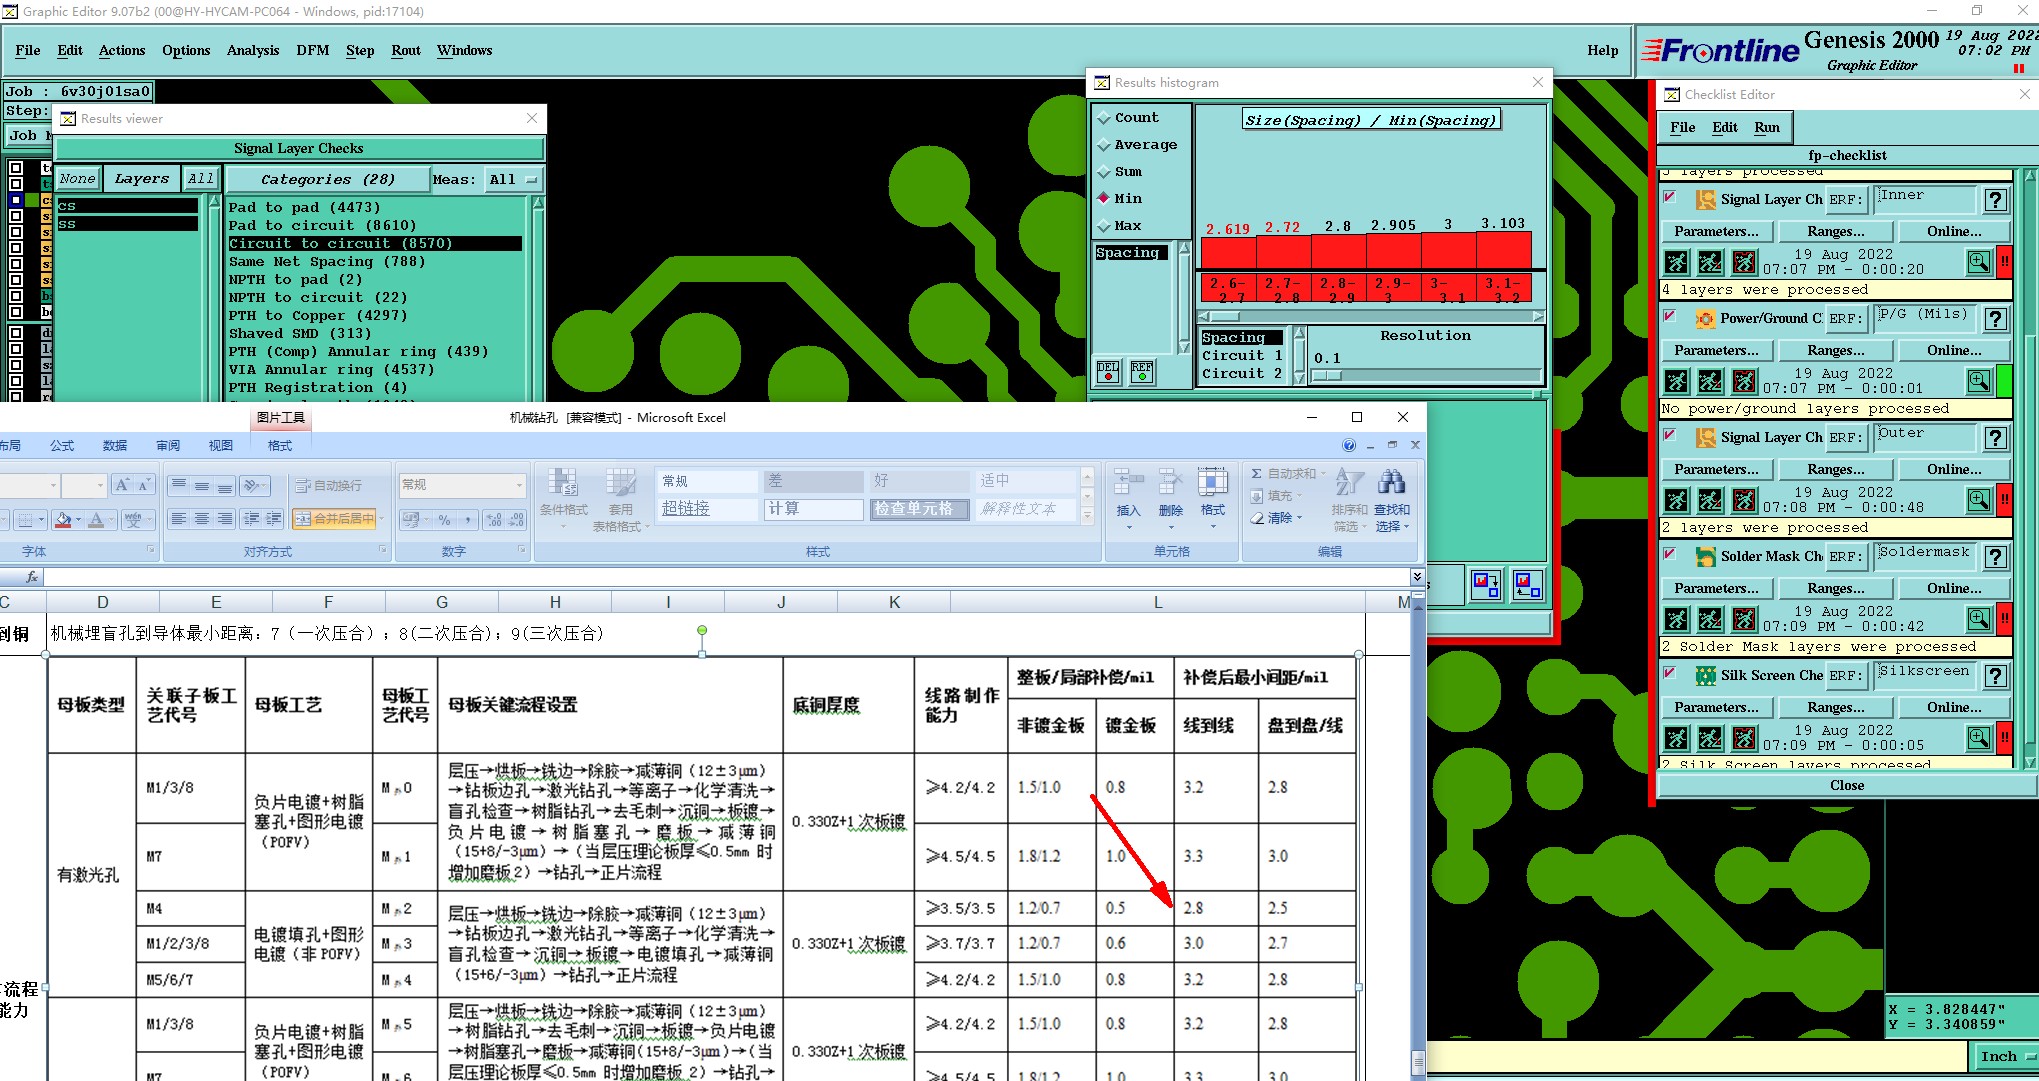The width and height of the screenshot is (2039, 1081).
Task: Open the help icon for Outer ERF
Action: tap(1996, 438)
